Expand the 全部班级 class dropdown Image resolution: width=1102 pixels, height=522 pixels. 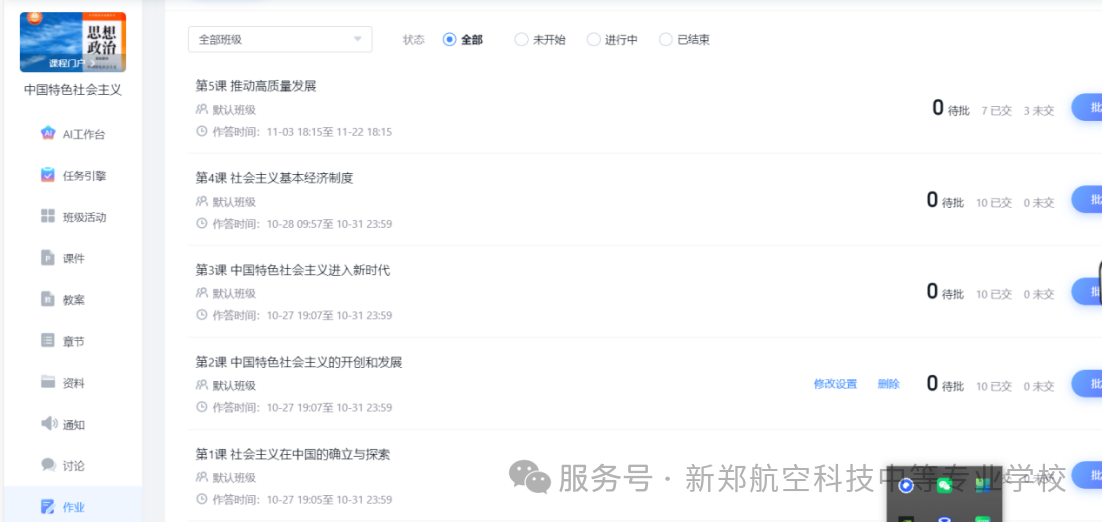click(280, 39)
